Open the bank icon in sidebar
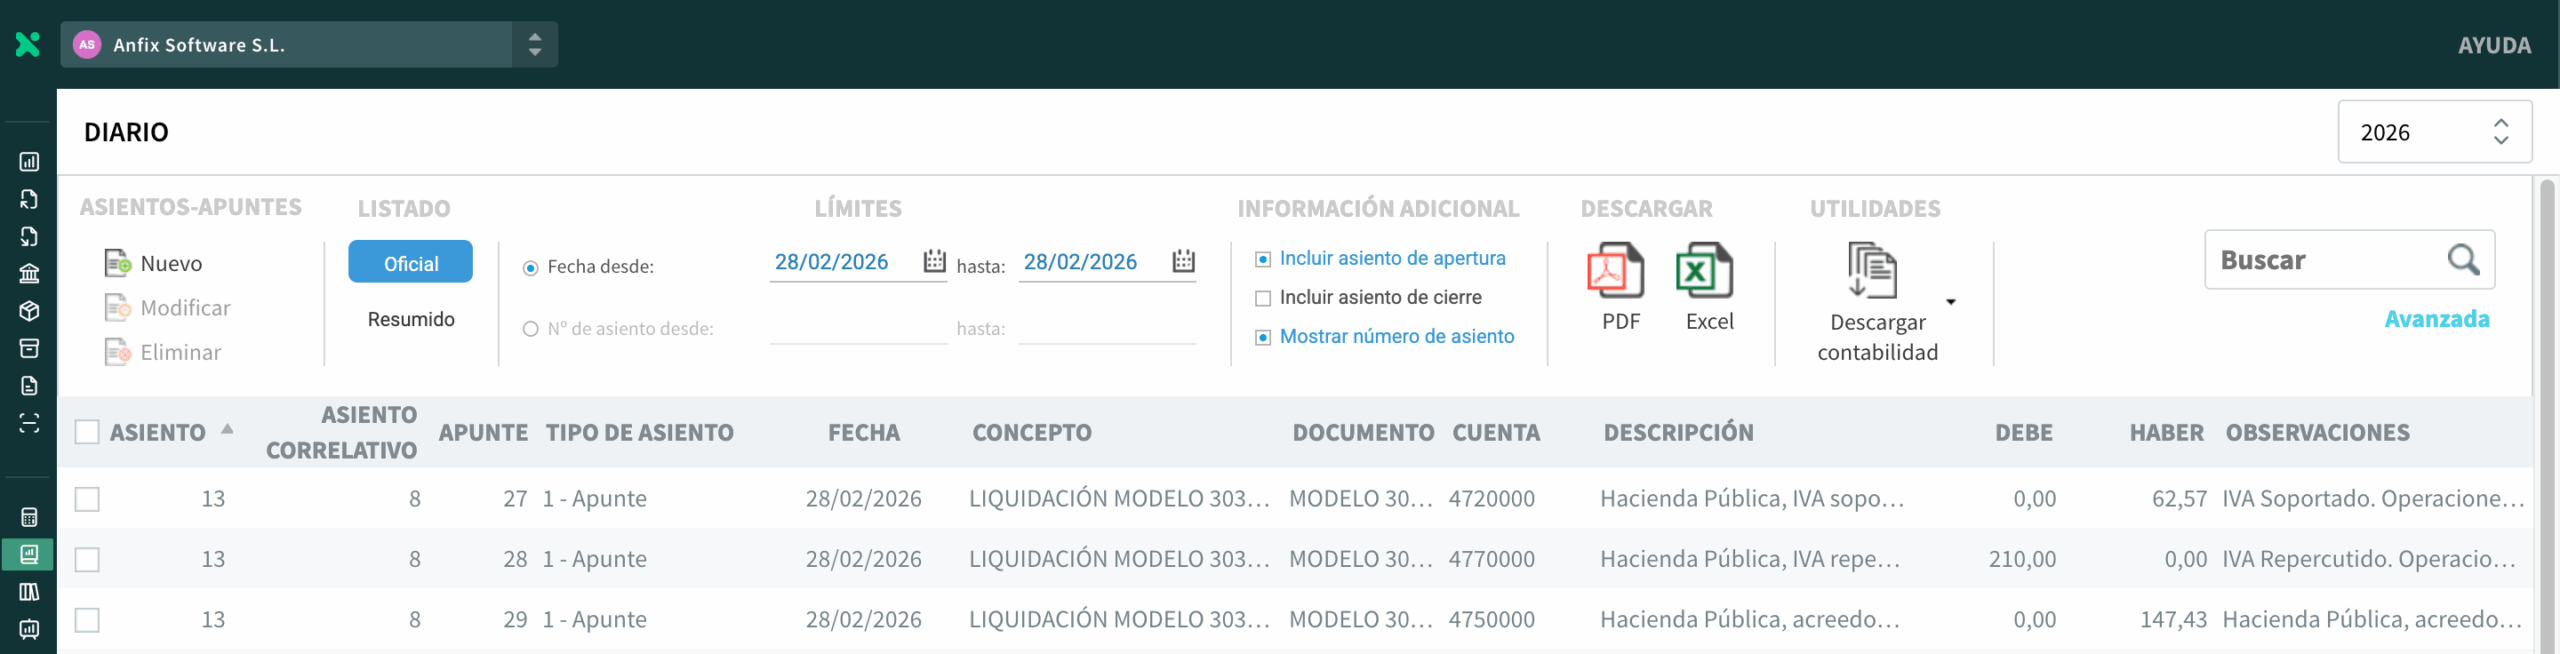The image size is (2560, 654). coord(29,274)
